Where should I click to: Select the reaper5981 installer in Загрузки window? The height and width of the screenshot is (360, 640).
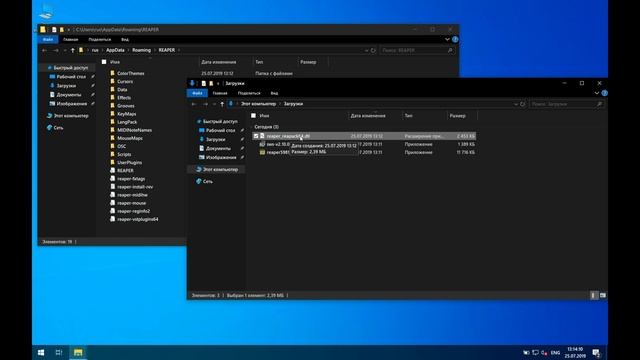point(278,152)
